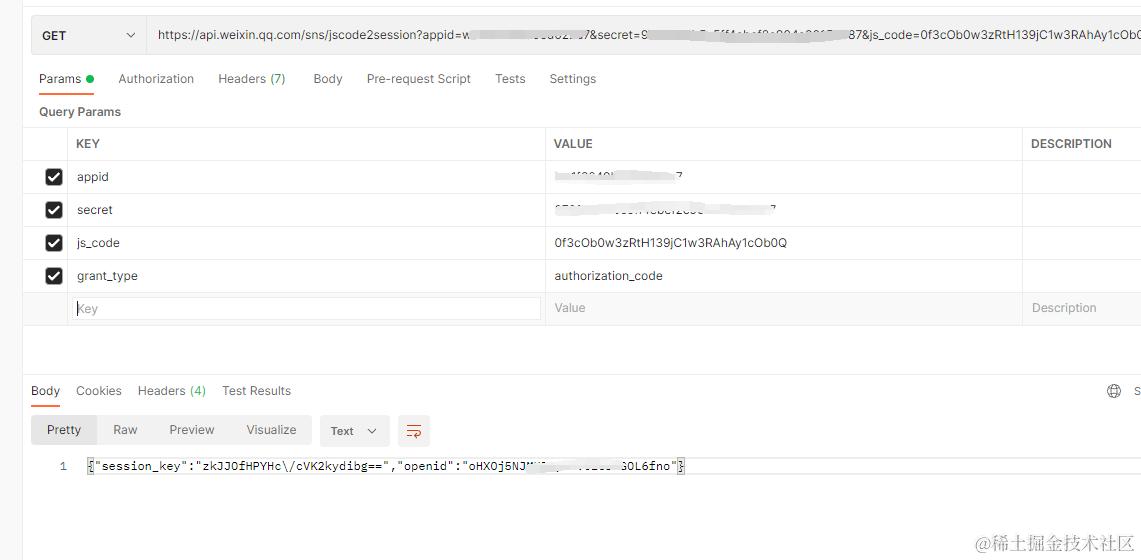The image size is (1141, 560).
Task: Click the Query Params heading
Action: coord(80,112)
